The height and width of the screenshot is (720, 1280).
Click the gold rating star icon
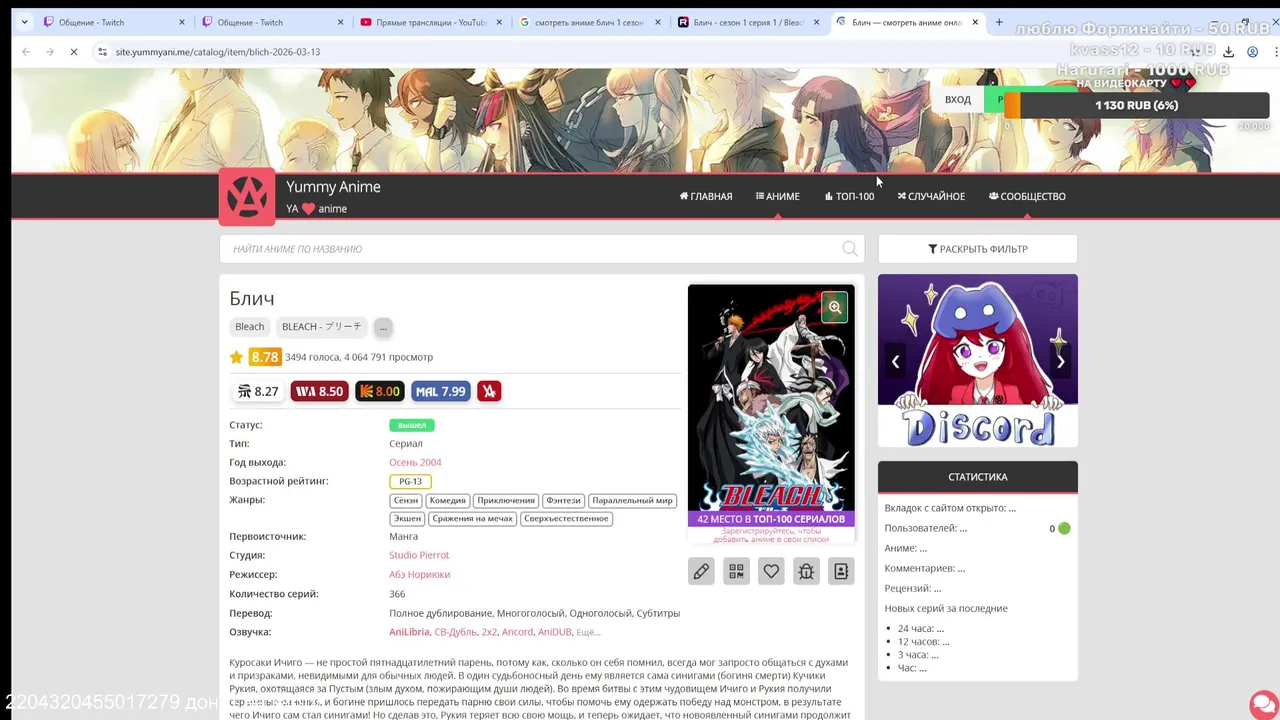tap(236, 357)
